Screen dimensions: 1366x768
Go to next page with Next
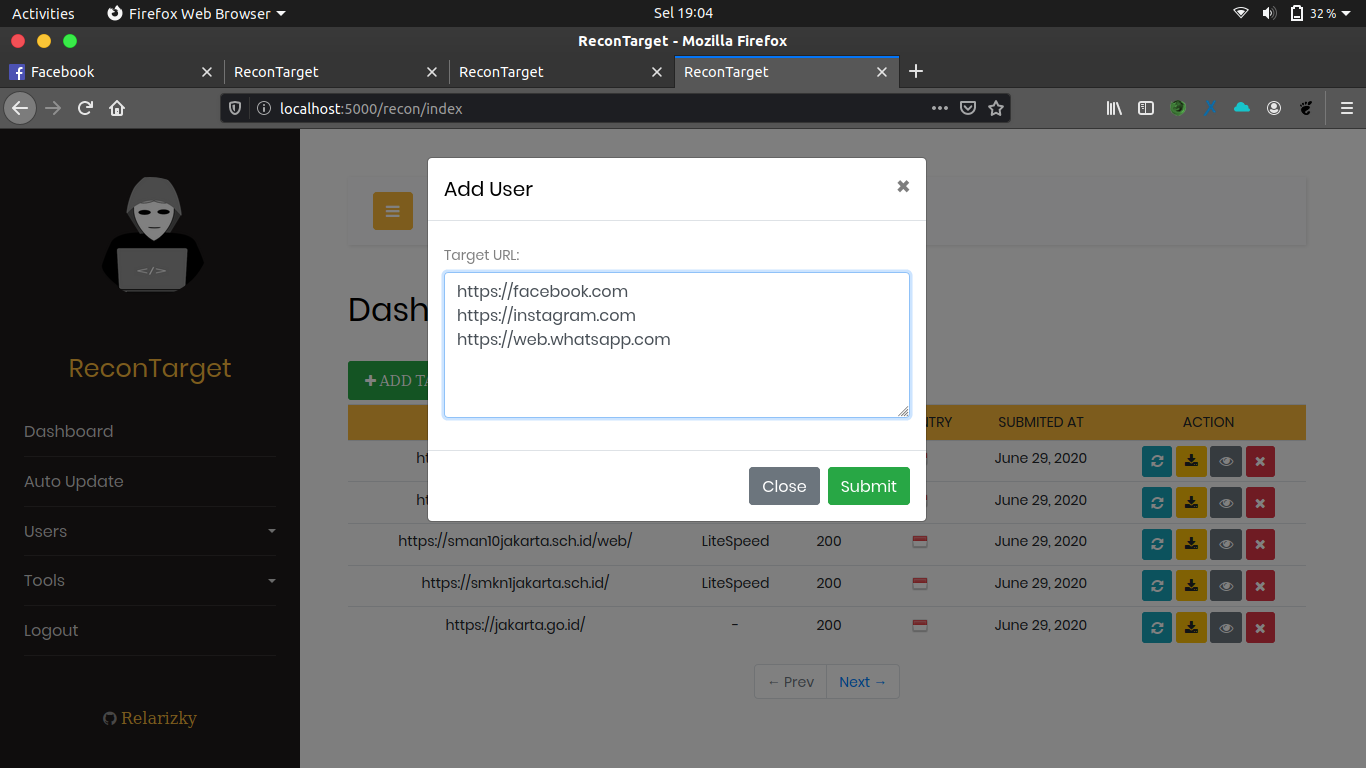coord(863,682)
